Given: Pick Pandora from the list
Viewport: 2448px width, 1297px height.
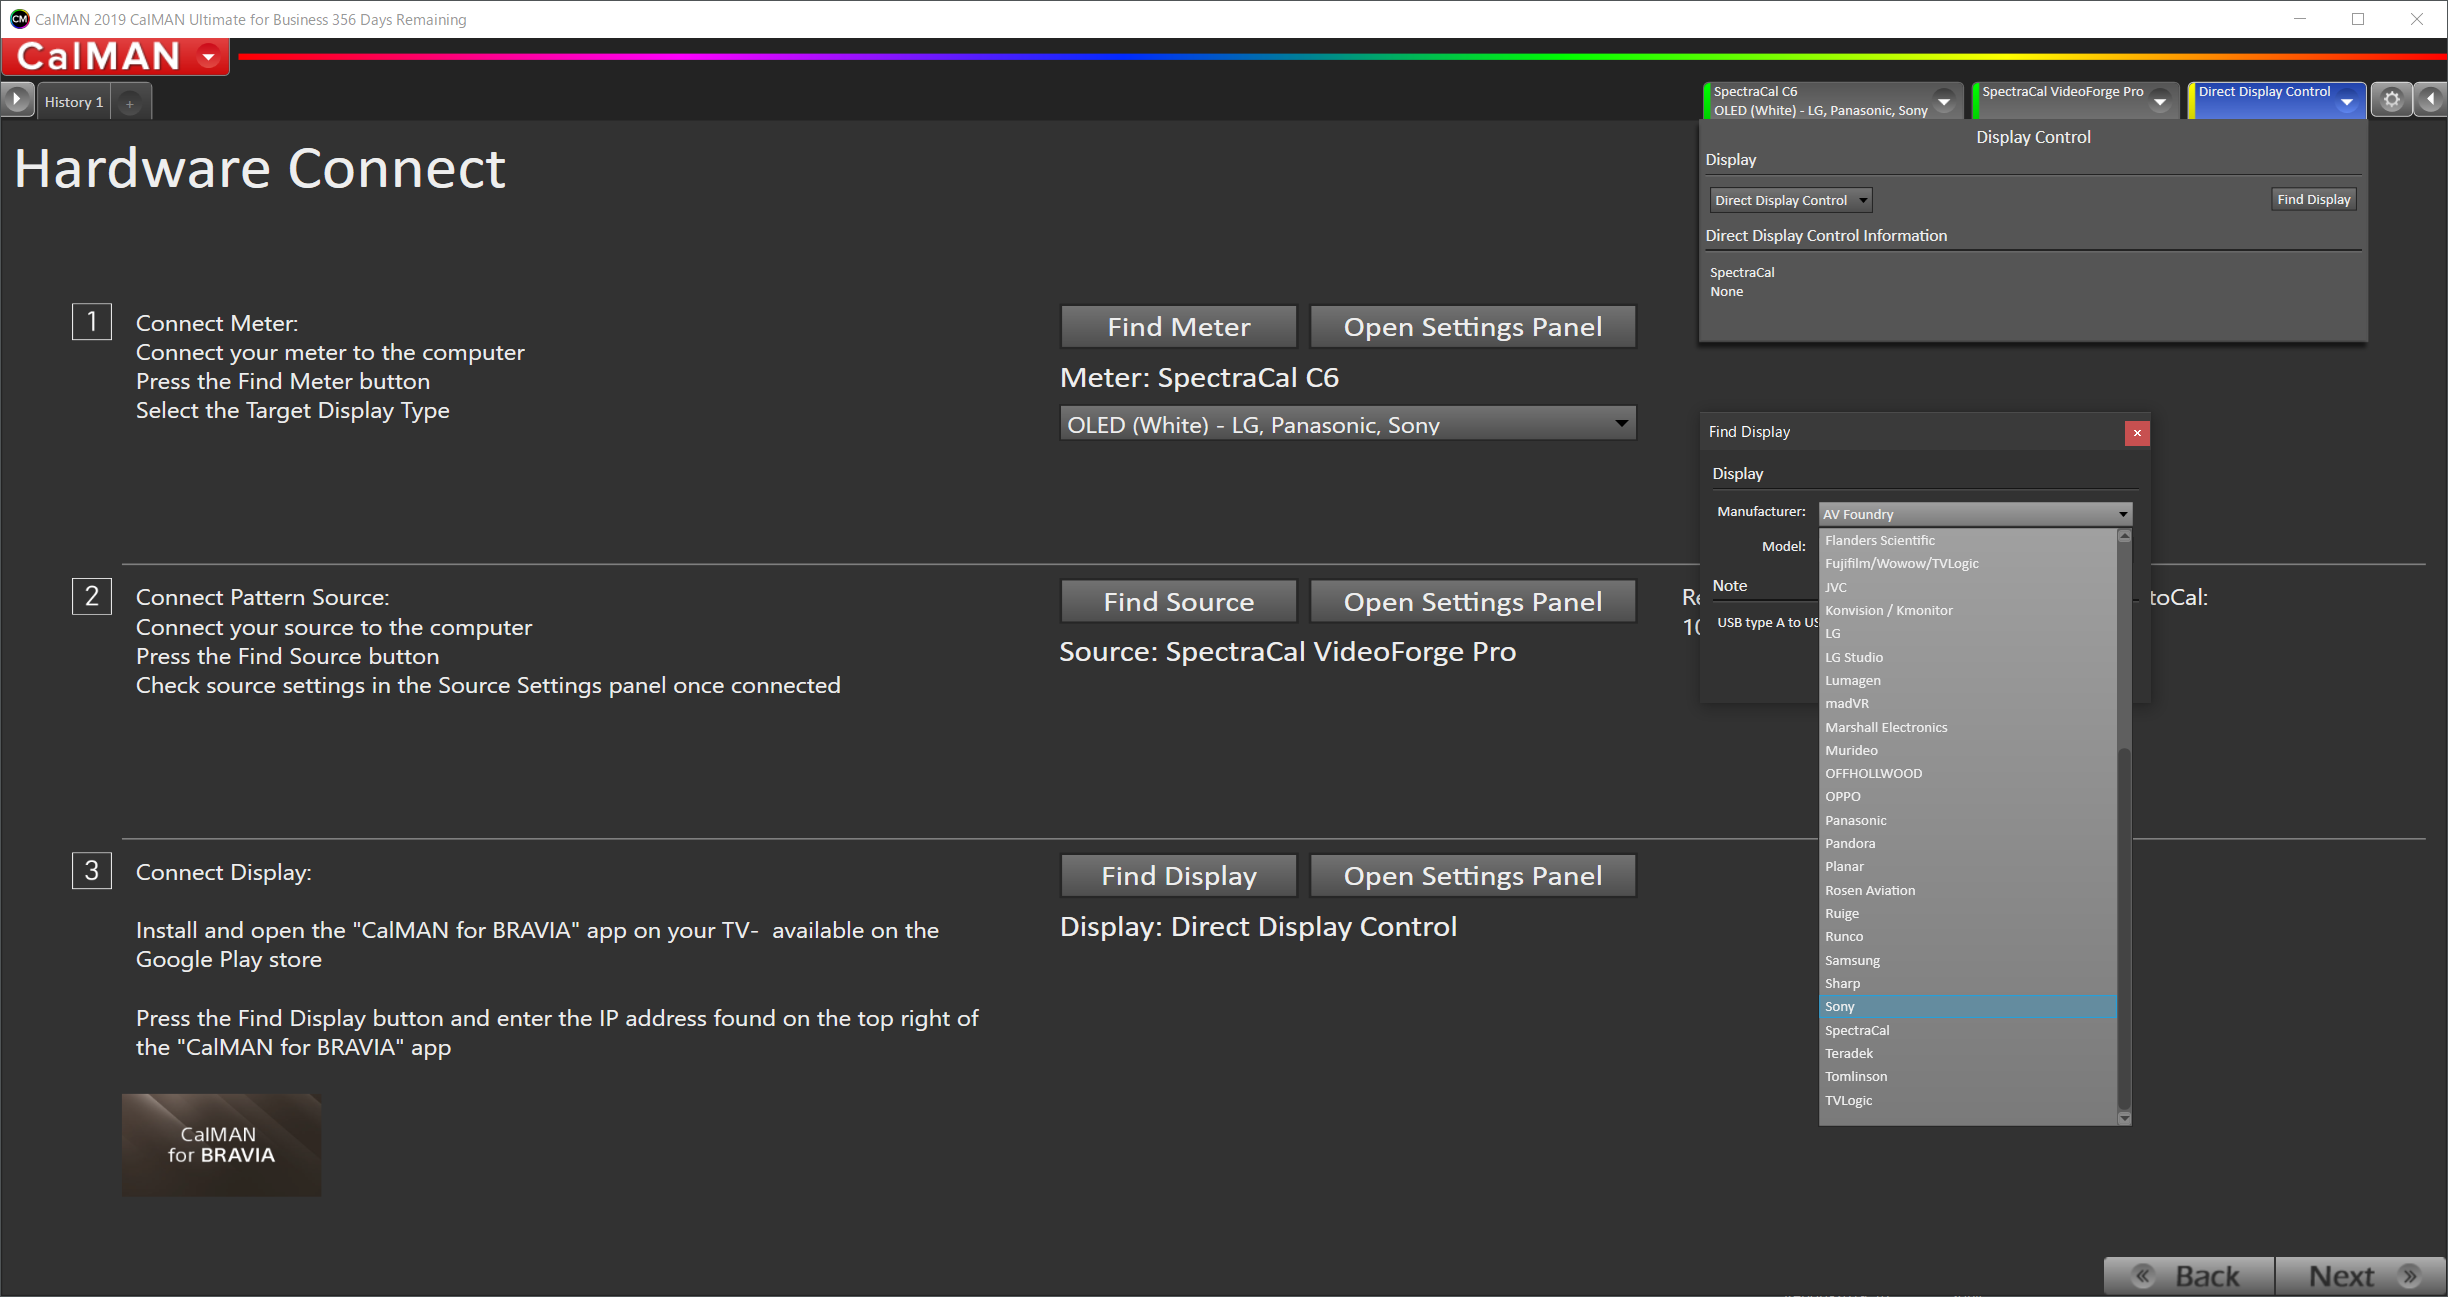Looking at the screenshot, I should [x=1968, y=843].
